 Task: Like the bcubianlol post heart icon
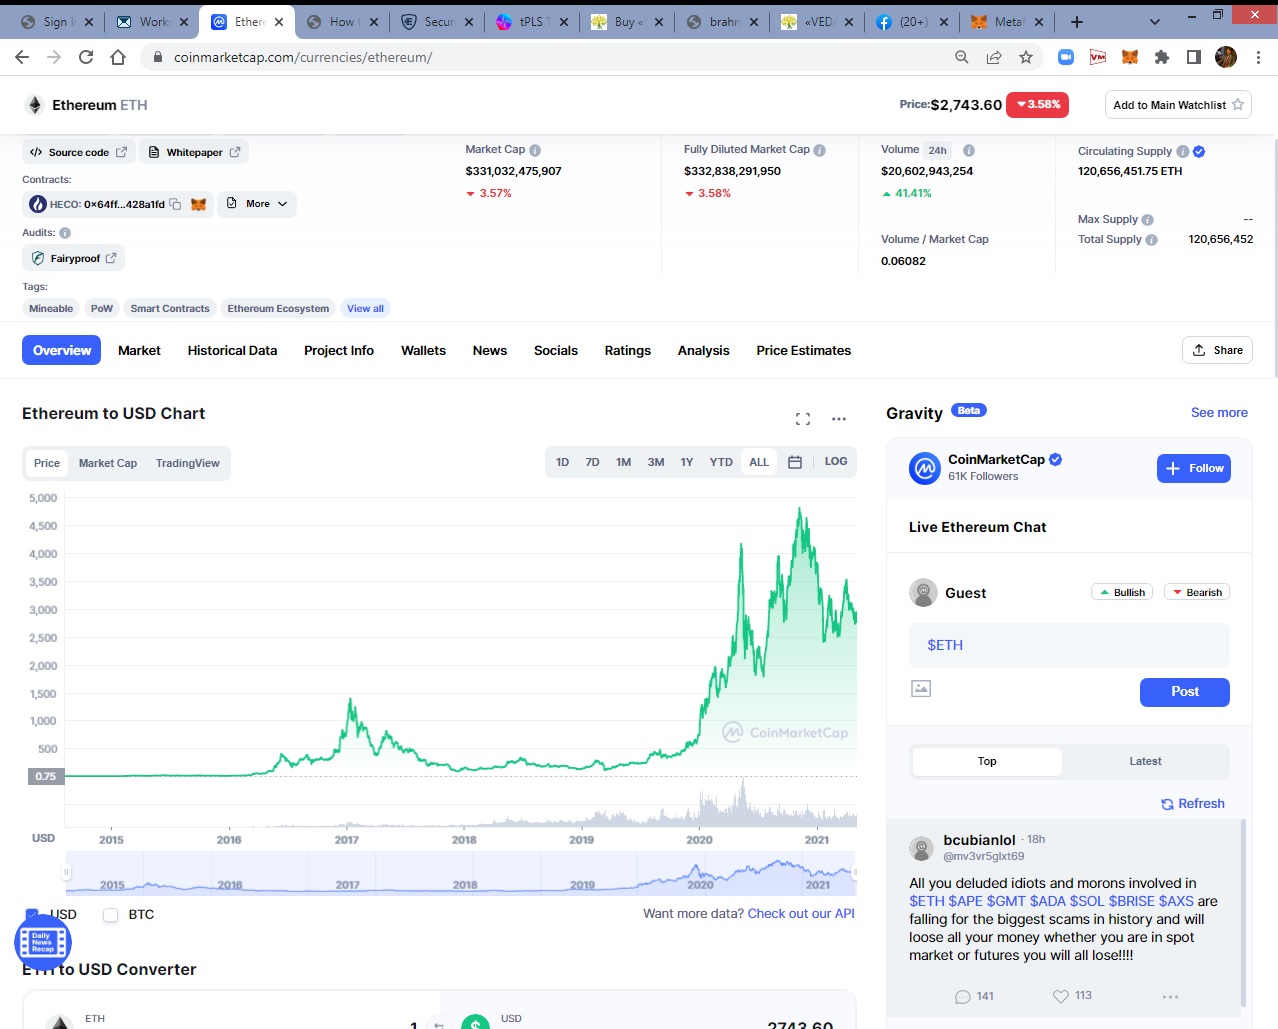1061,996
